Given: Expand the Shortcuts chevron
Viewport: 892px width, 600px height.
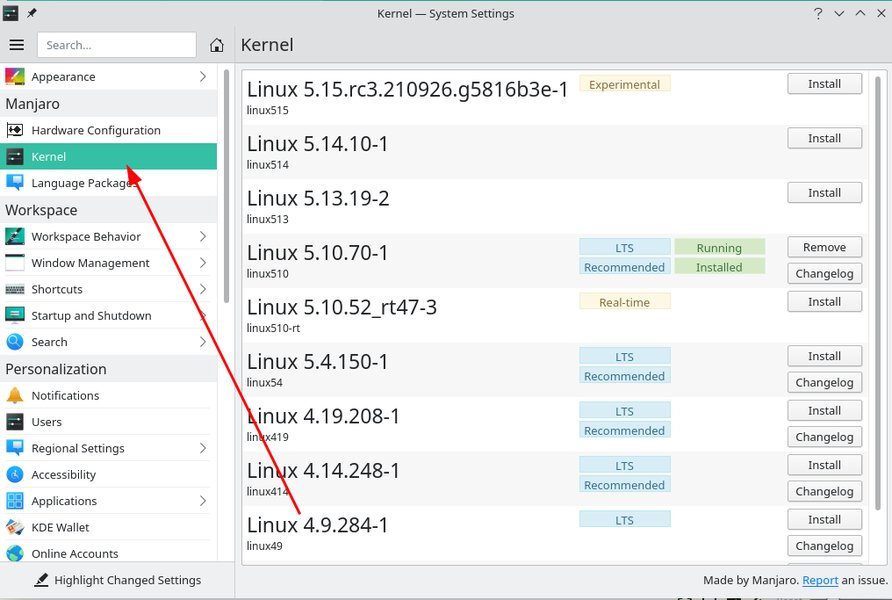Looking at the screenshot, I should [x=203, y=289].
